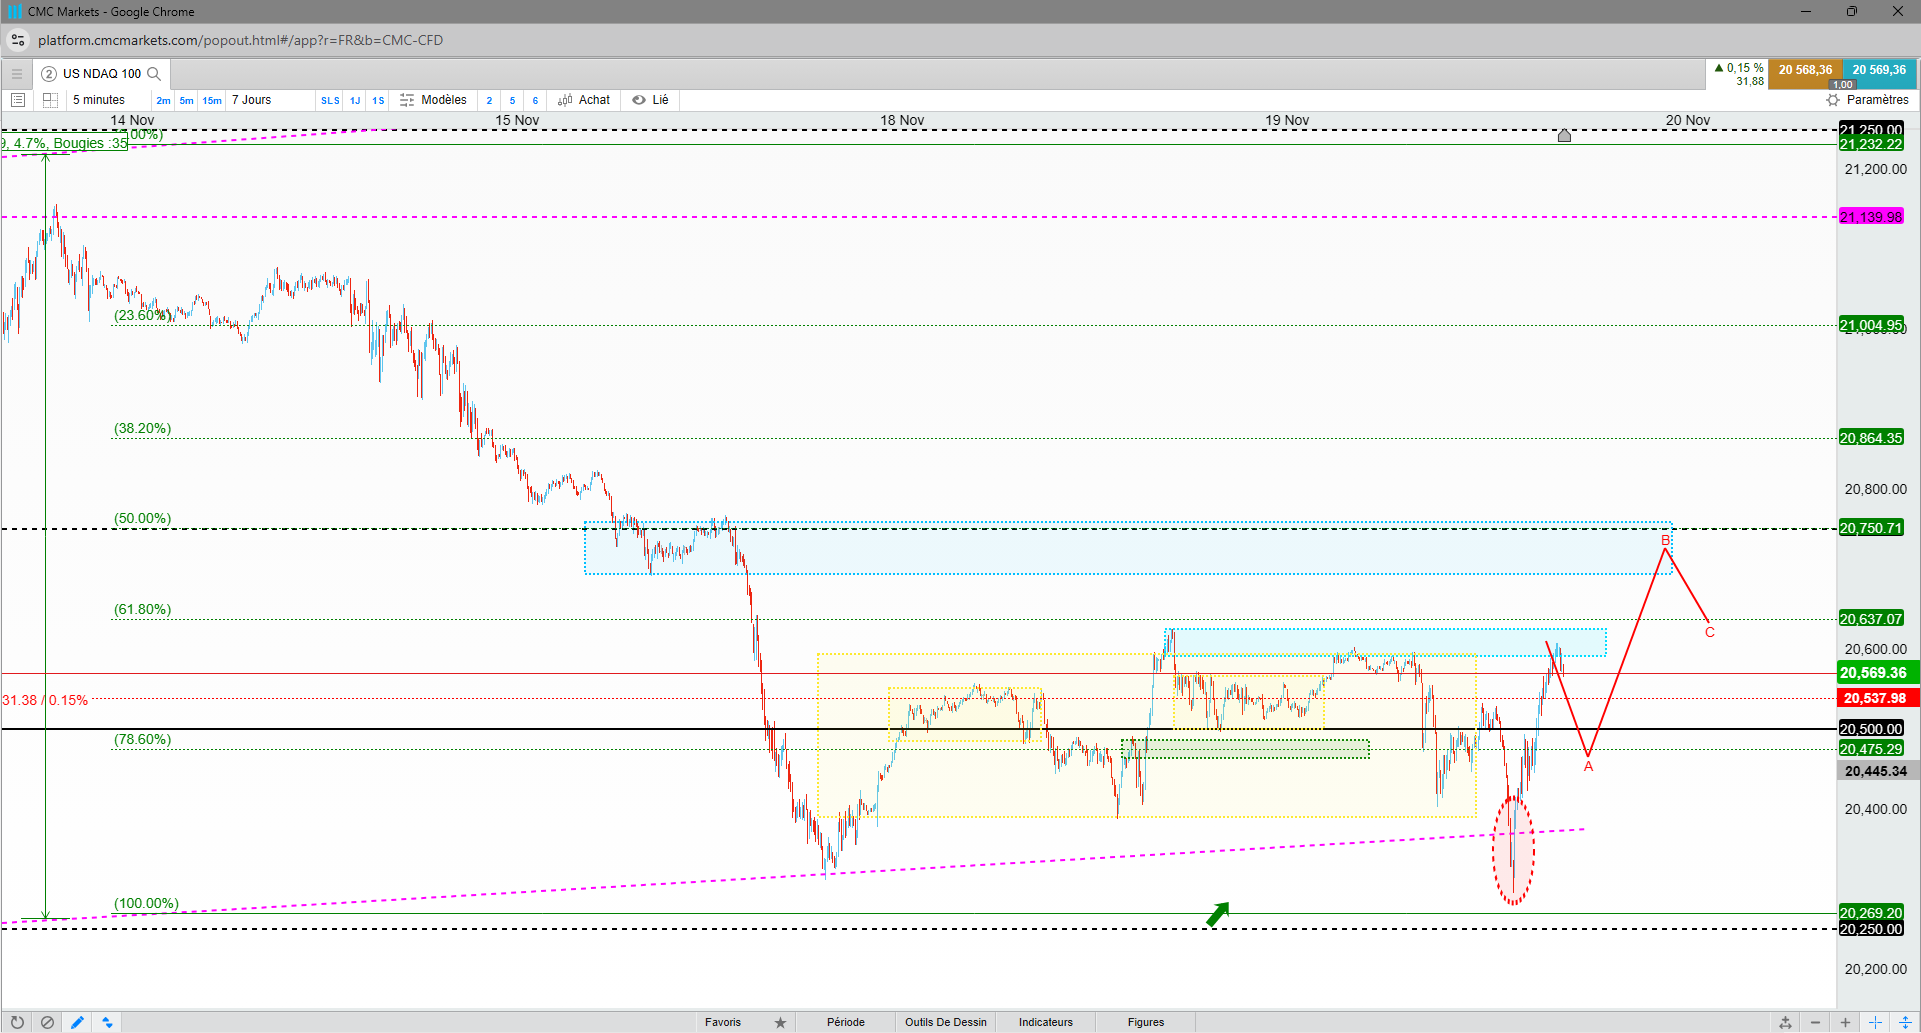Click the price alert marker on top axis
Screen dimensions: 1921x1033
coord(1565,135)
